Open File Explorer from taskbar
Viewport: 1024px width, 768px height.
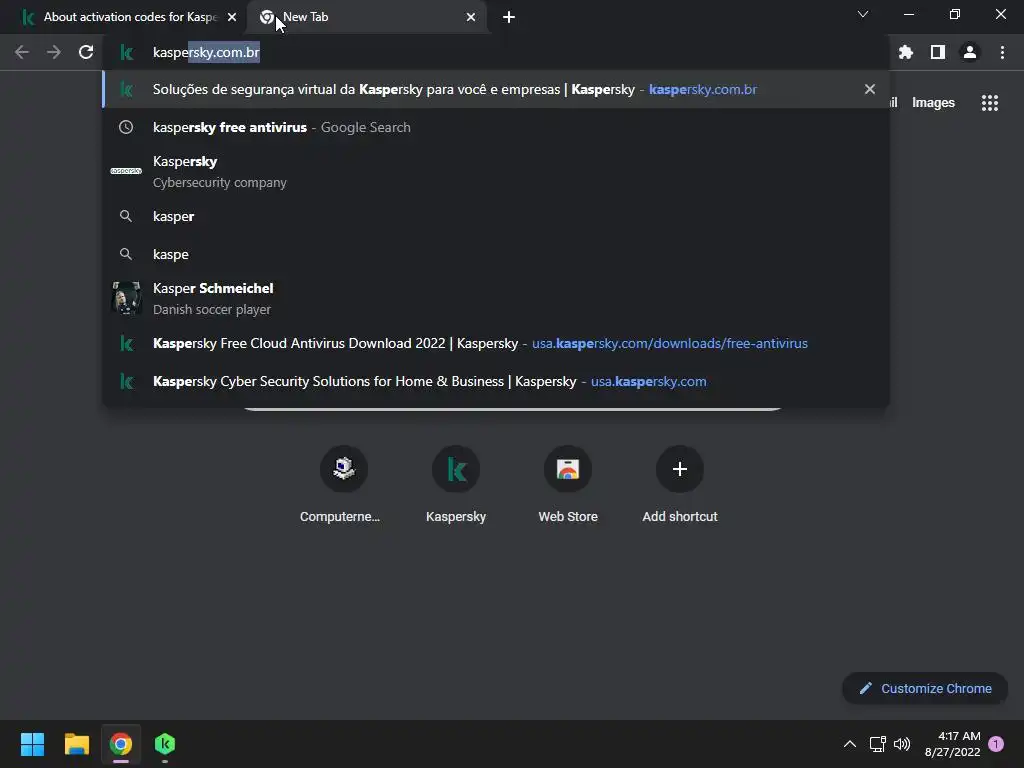click(x=76, y=744)
